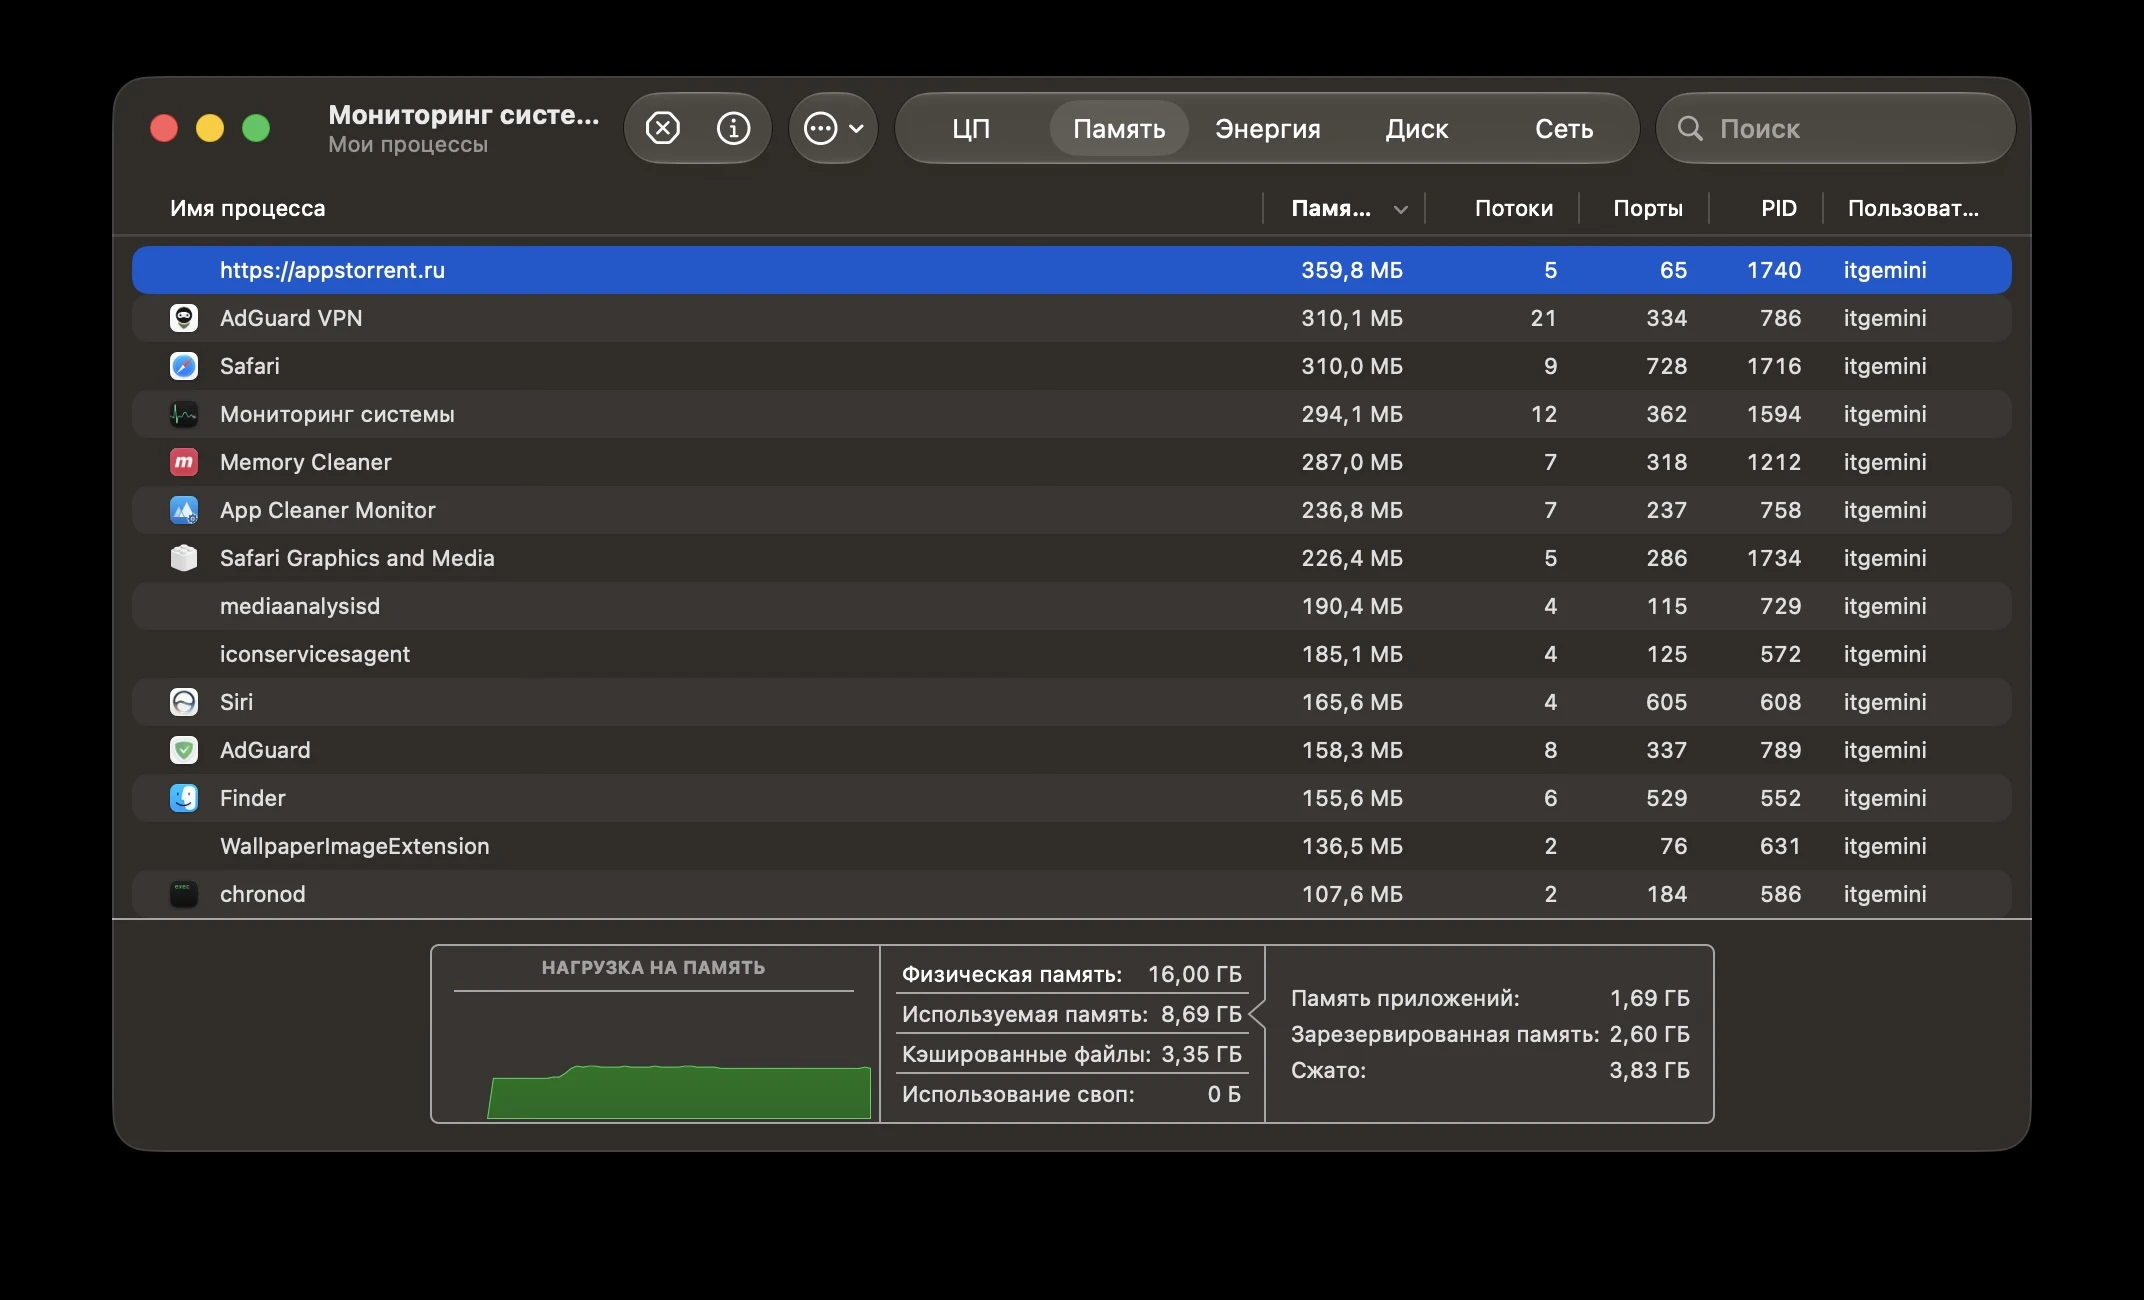2144x1300 pixels.
Task: Click the НАГРУЗКА НА ПАМЯТЬ pressure graph
Action: pos(655,1034)
